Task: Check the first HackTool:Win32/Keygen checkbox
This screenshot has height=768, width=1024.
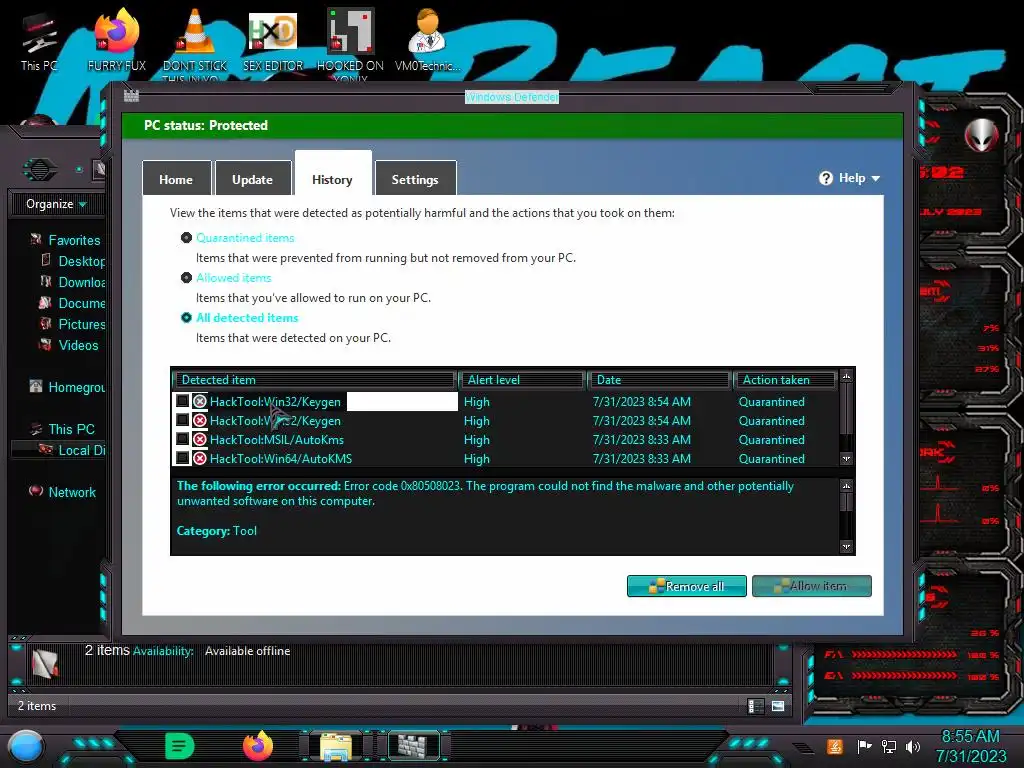Action: 183,401
